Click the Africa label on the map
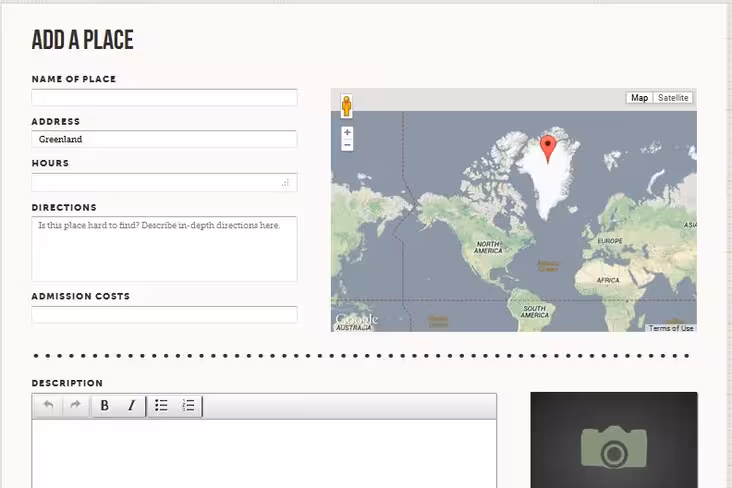Screen dimensions: 732x488 coord(608,280)
